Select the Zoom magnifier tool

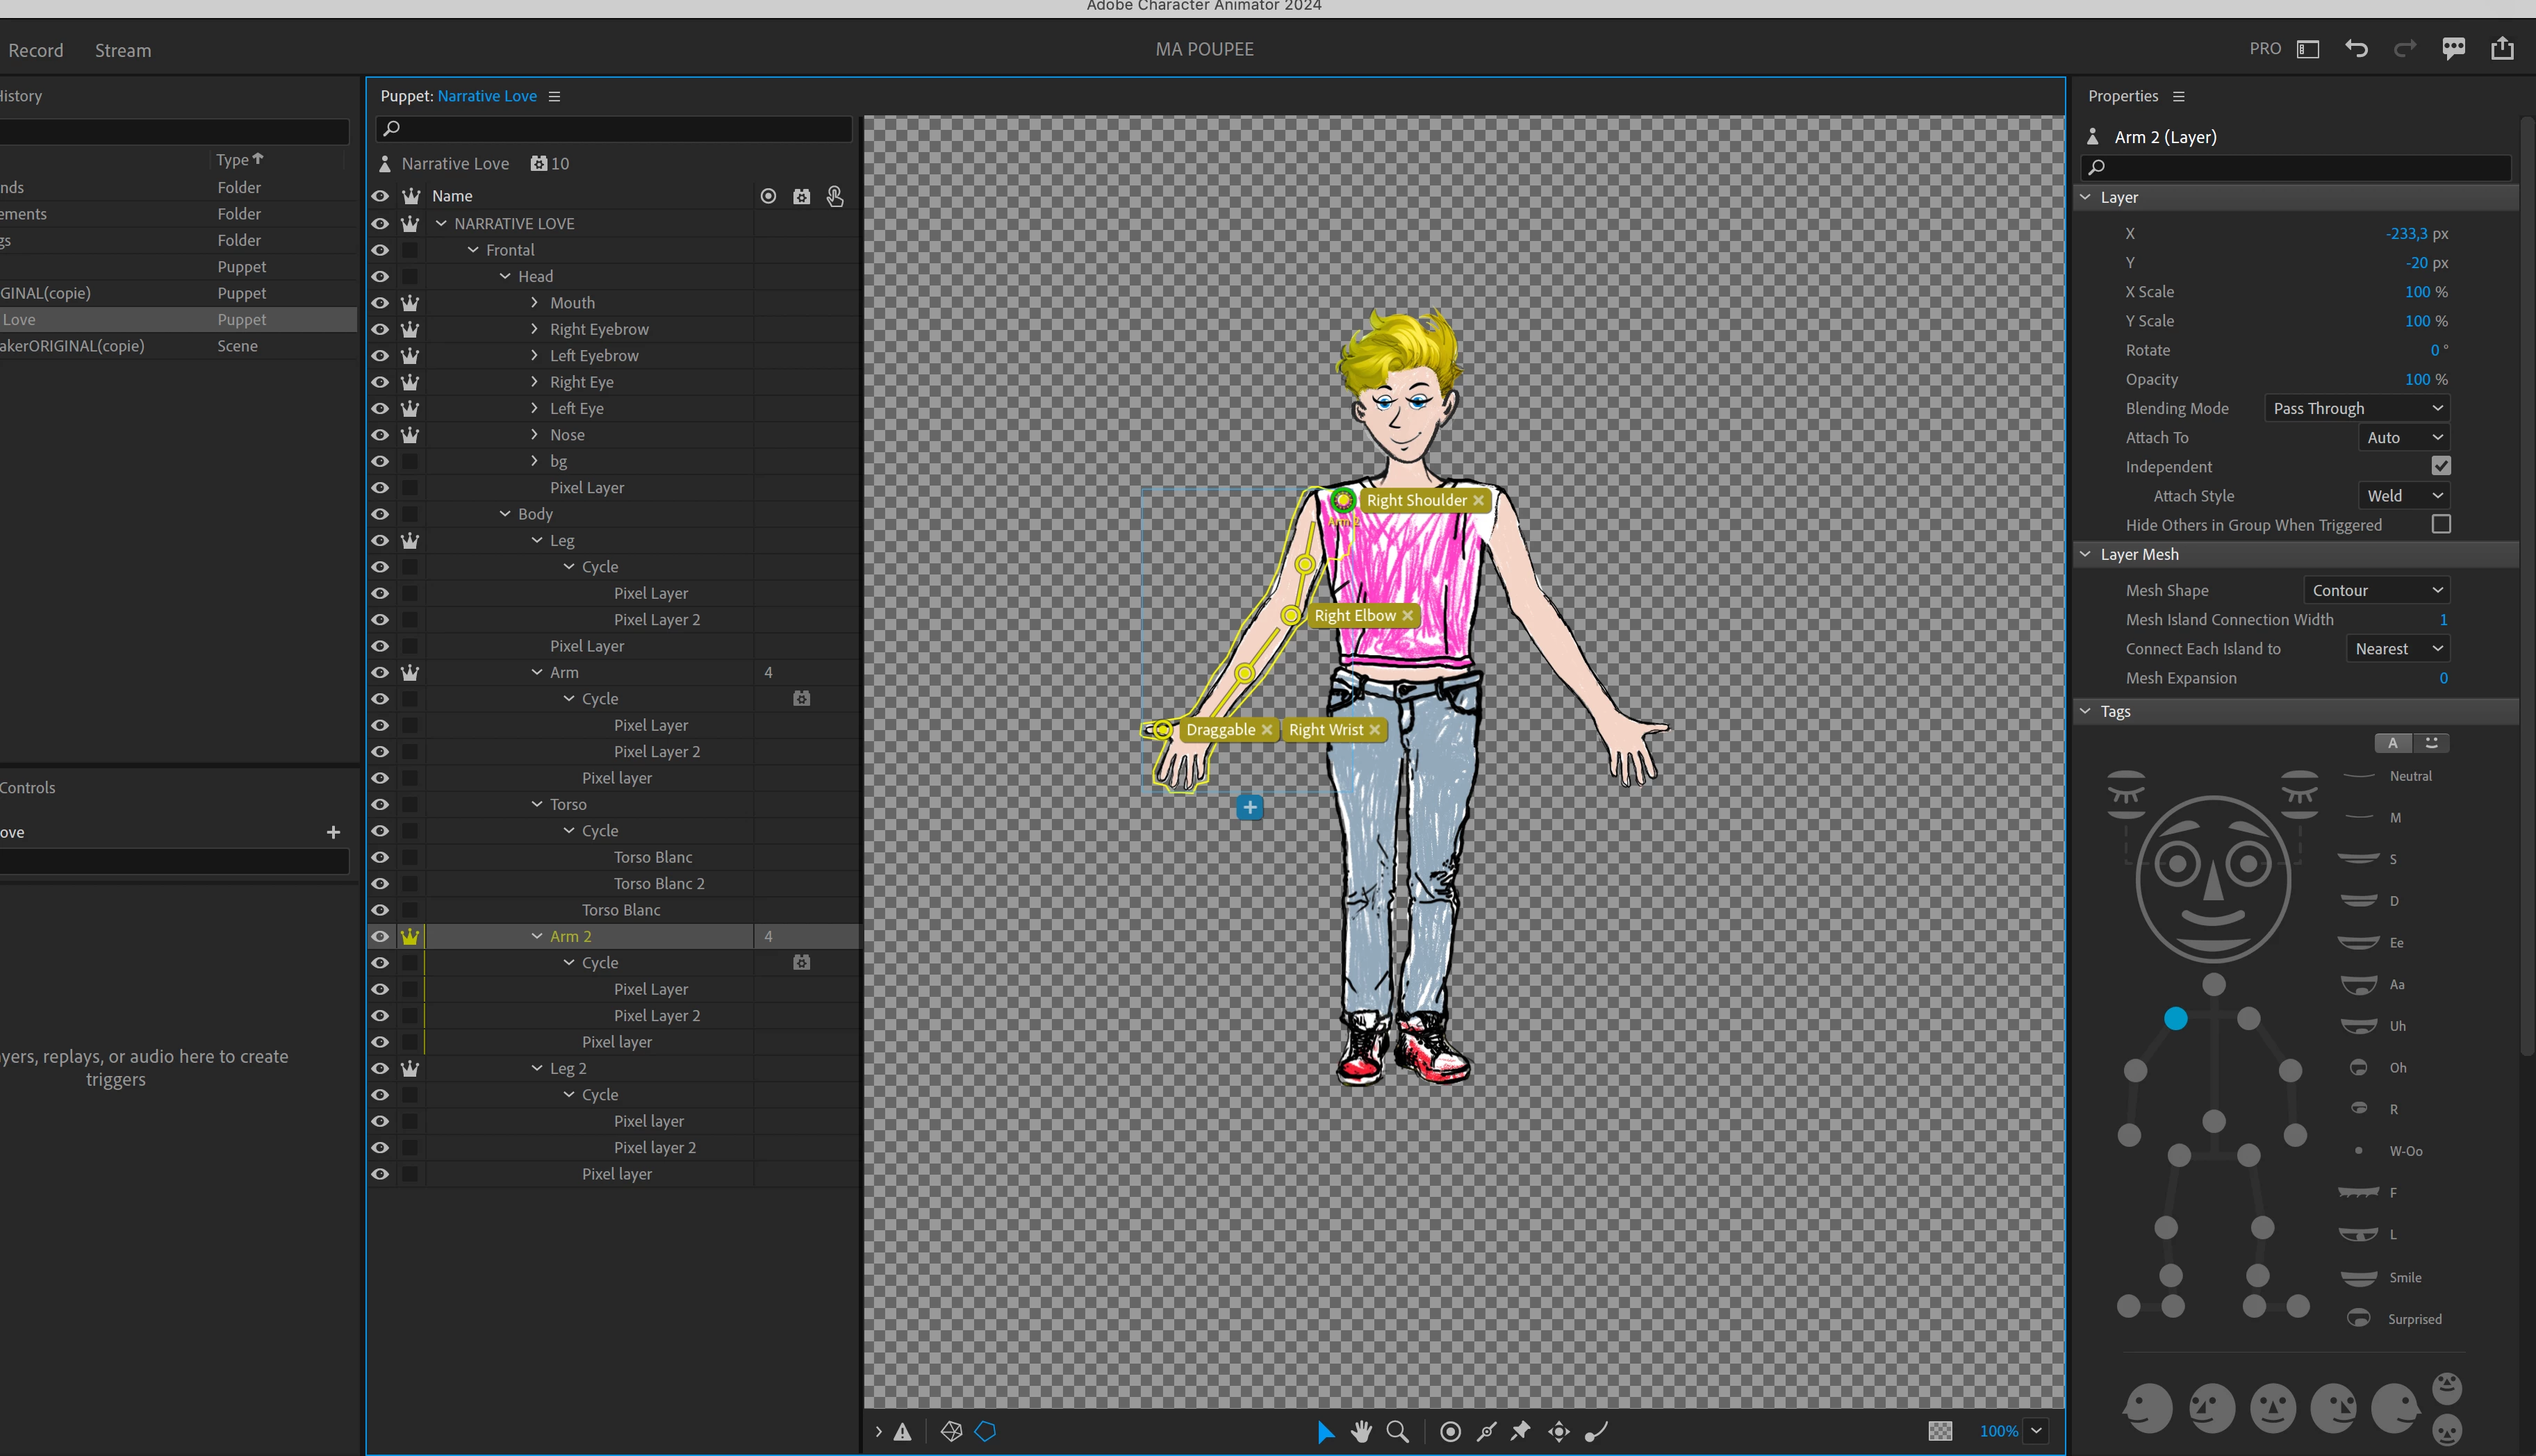1397,1431
